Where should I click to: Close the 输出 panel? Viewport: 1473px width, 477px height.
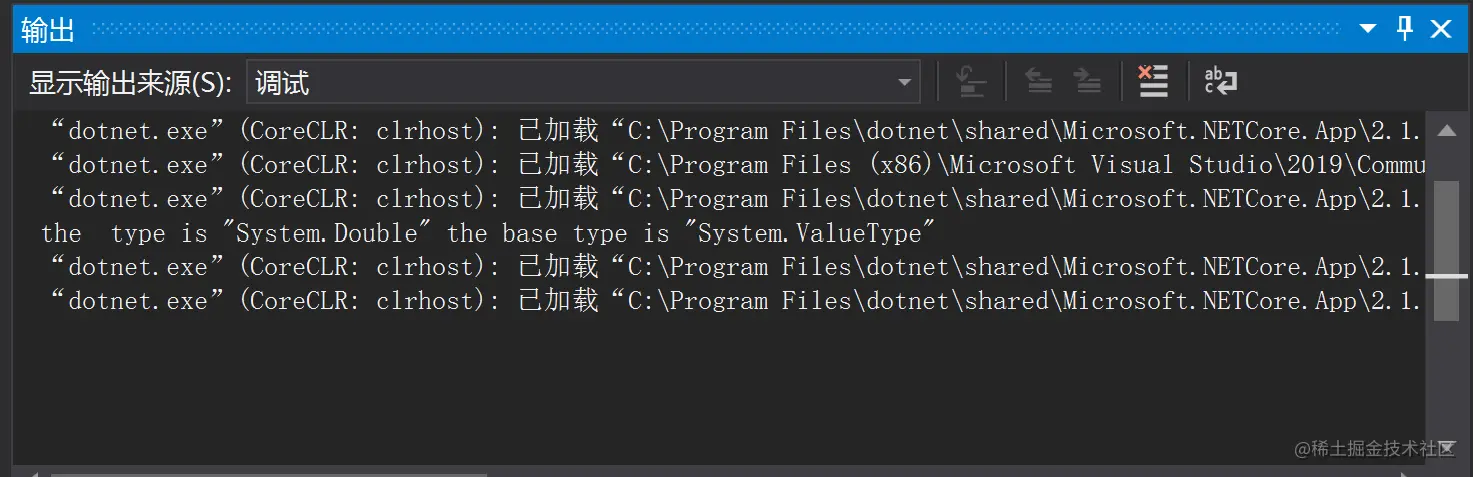click(x=1441, y=30)
